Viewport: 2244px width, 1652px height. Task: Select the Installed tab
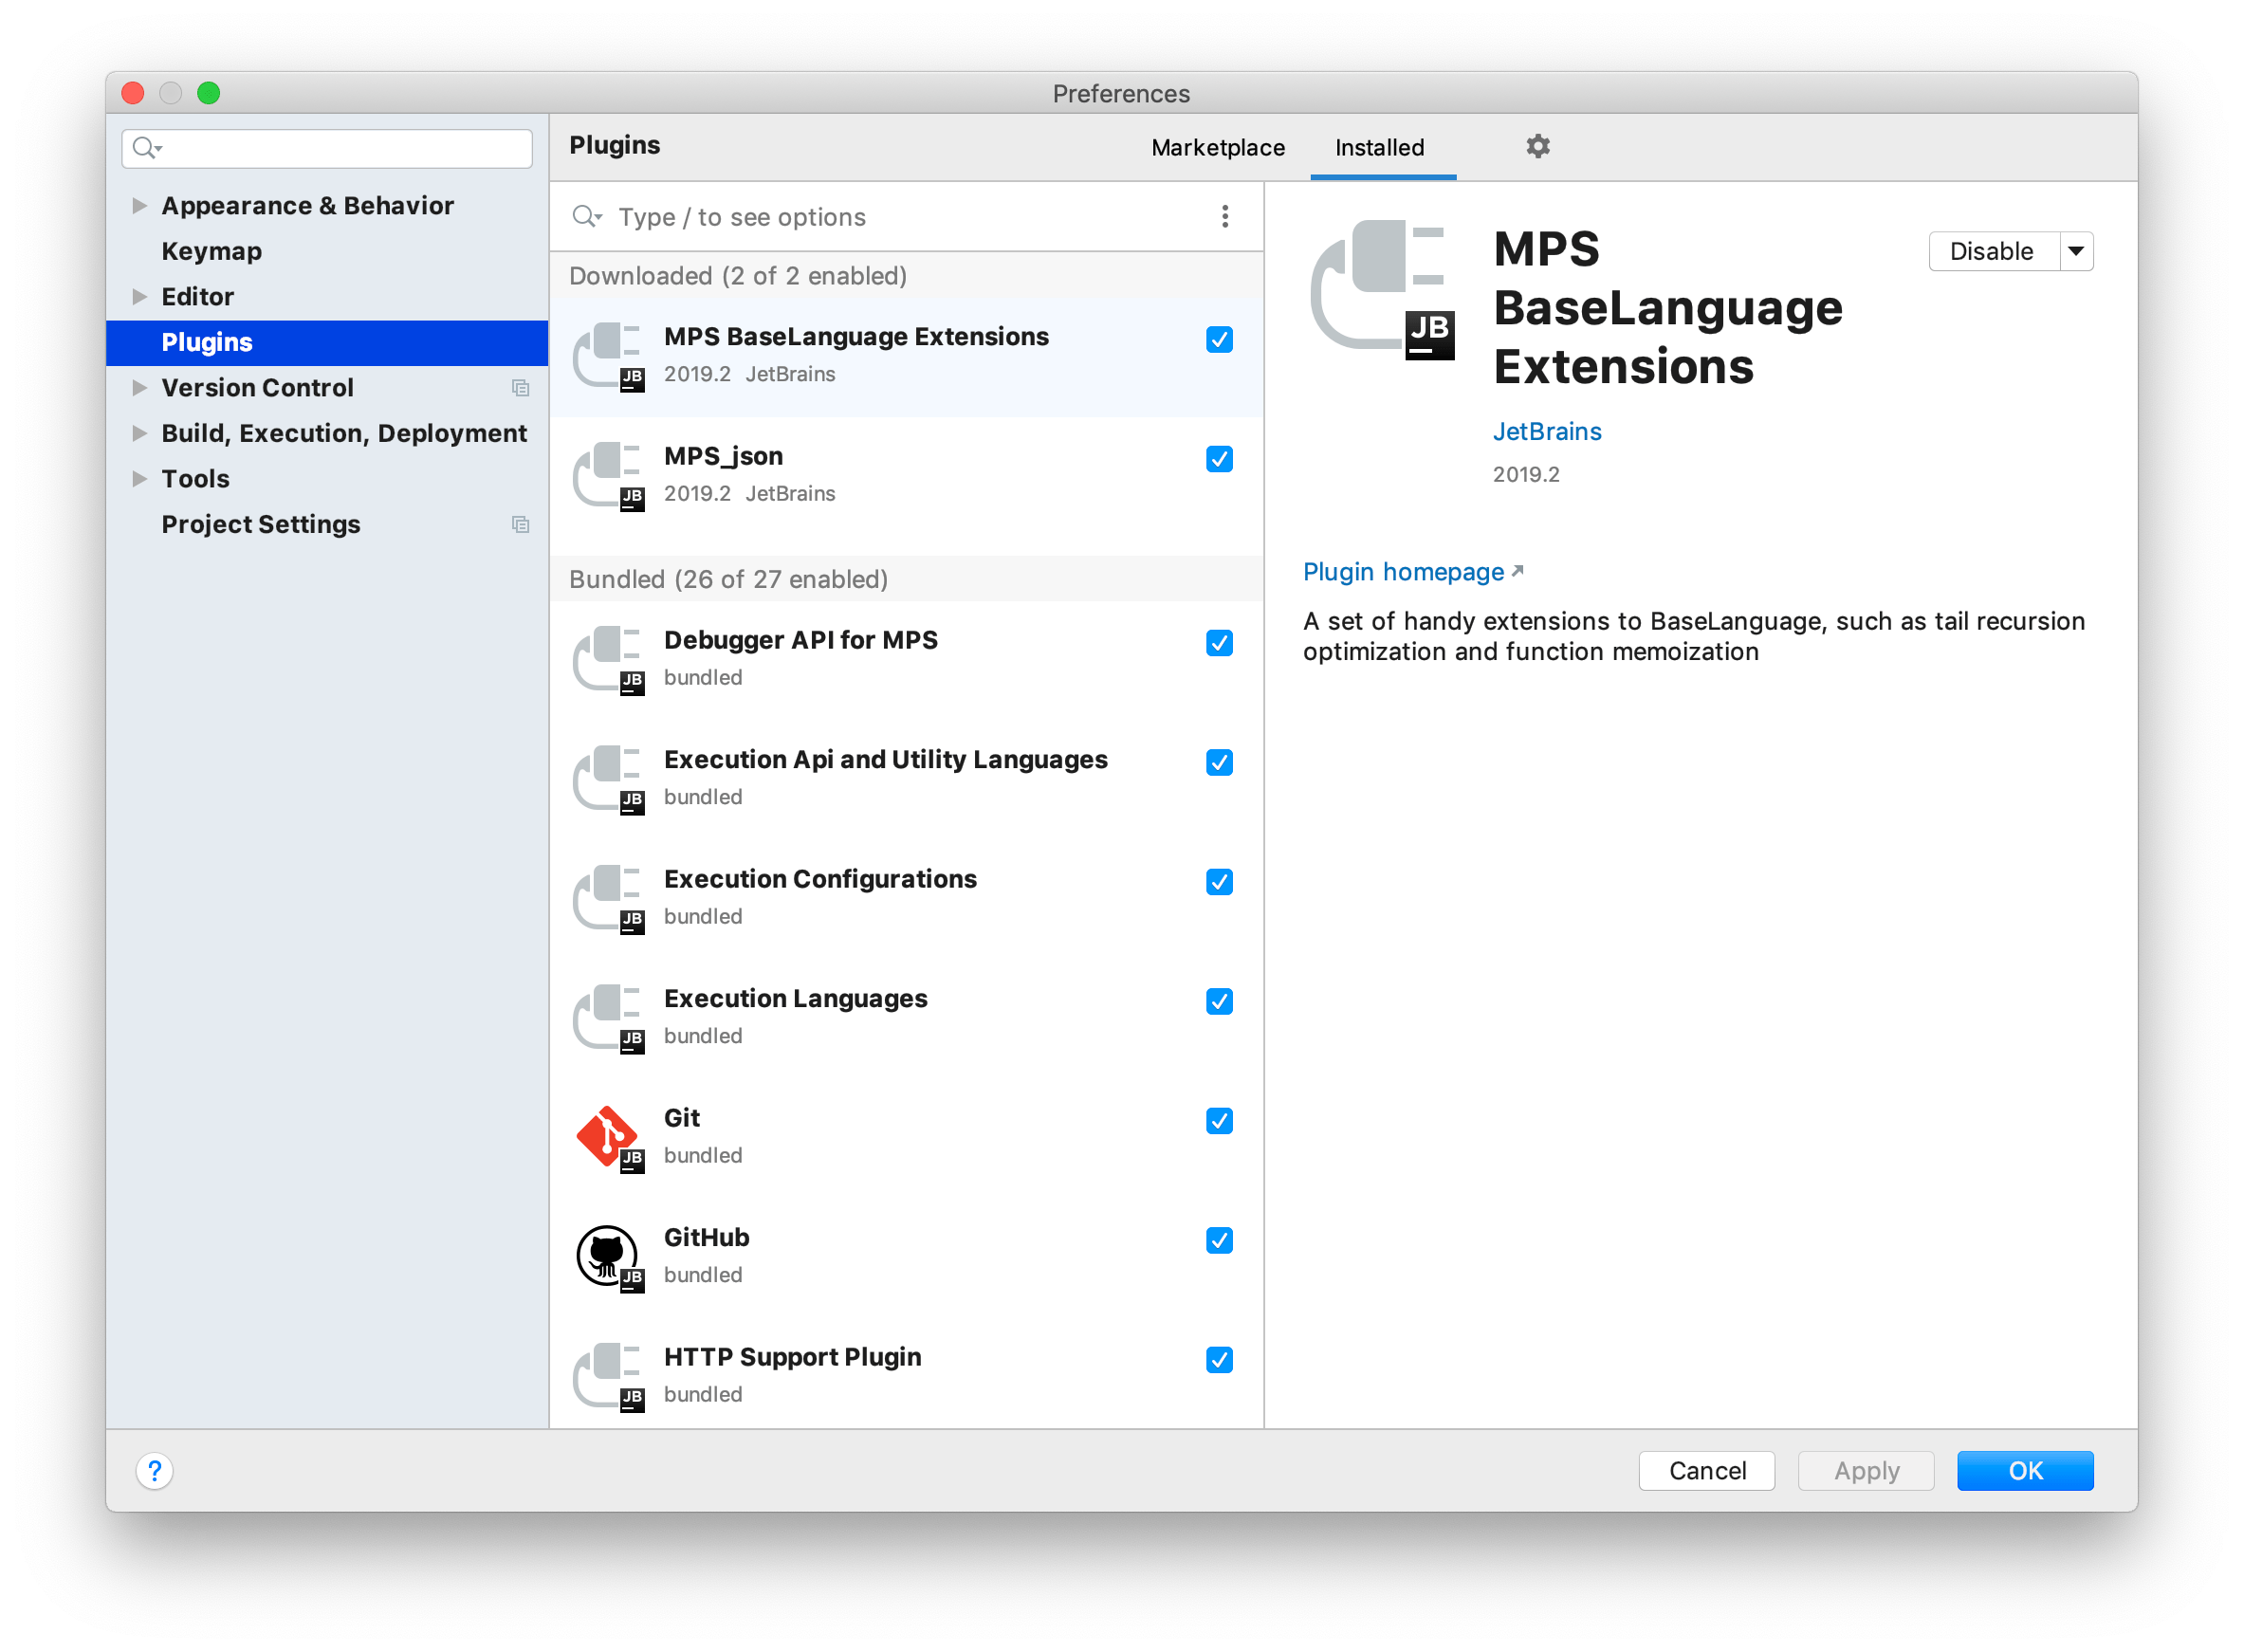1380,147
